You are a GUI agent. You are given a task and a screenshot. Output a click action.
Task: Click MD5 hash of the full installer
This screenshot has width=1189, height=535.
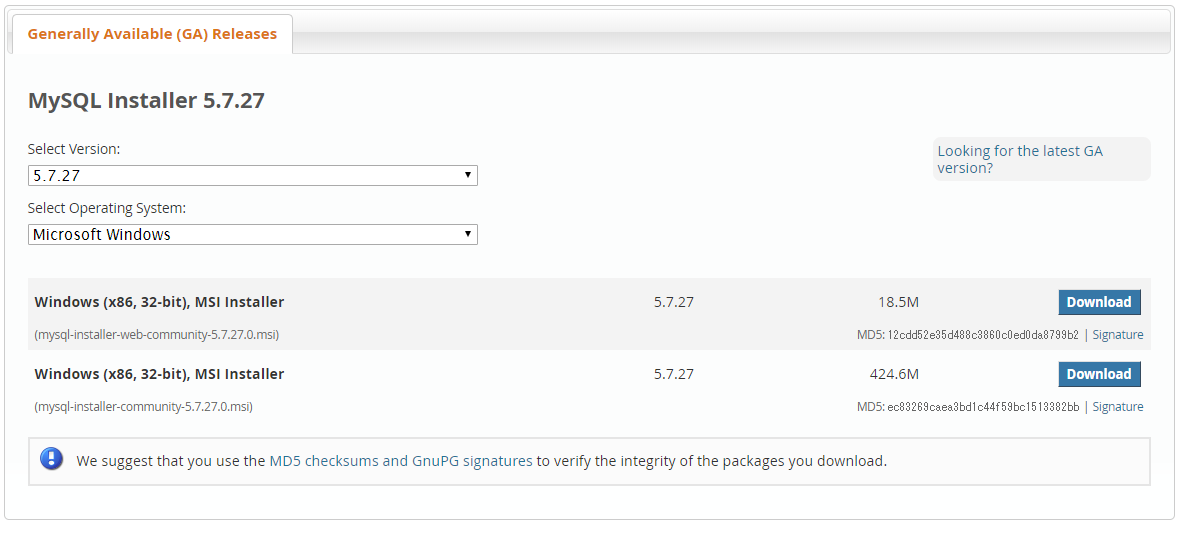[983, 407]
